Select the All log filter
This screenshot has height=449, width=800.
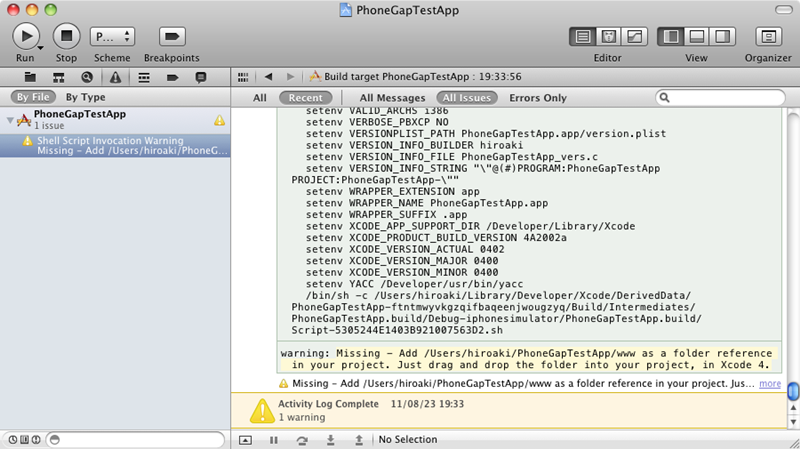coord(260,97)
